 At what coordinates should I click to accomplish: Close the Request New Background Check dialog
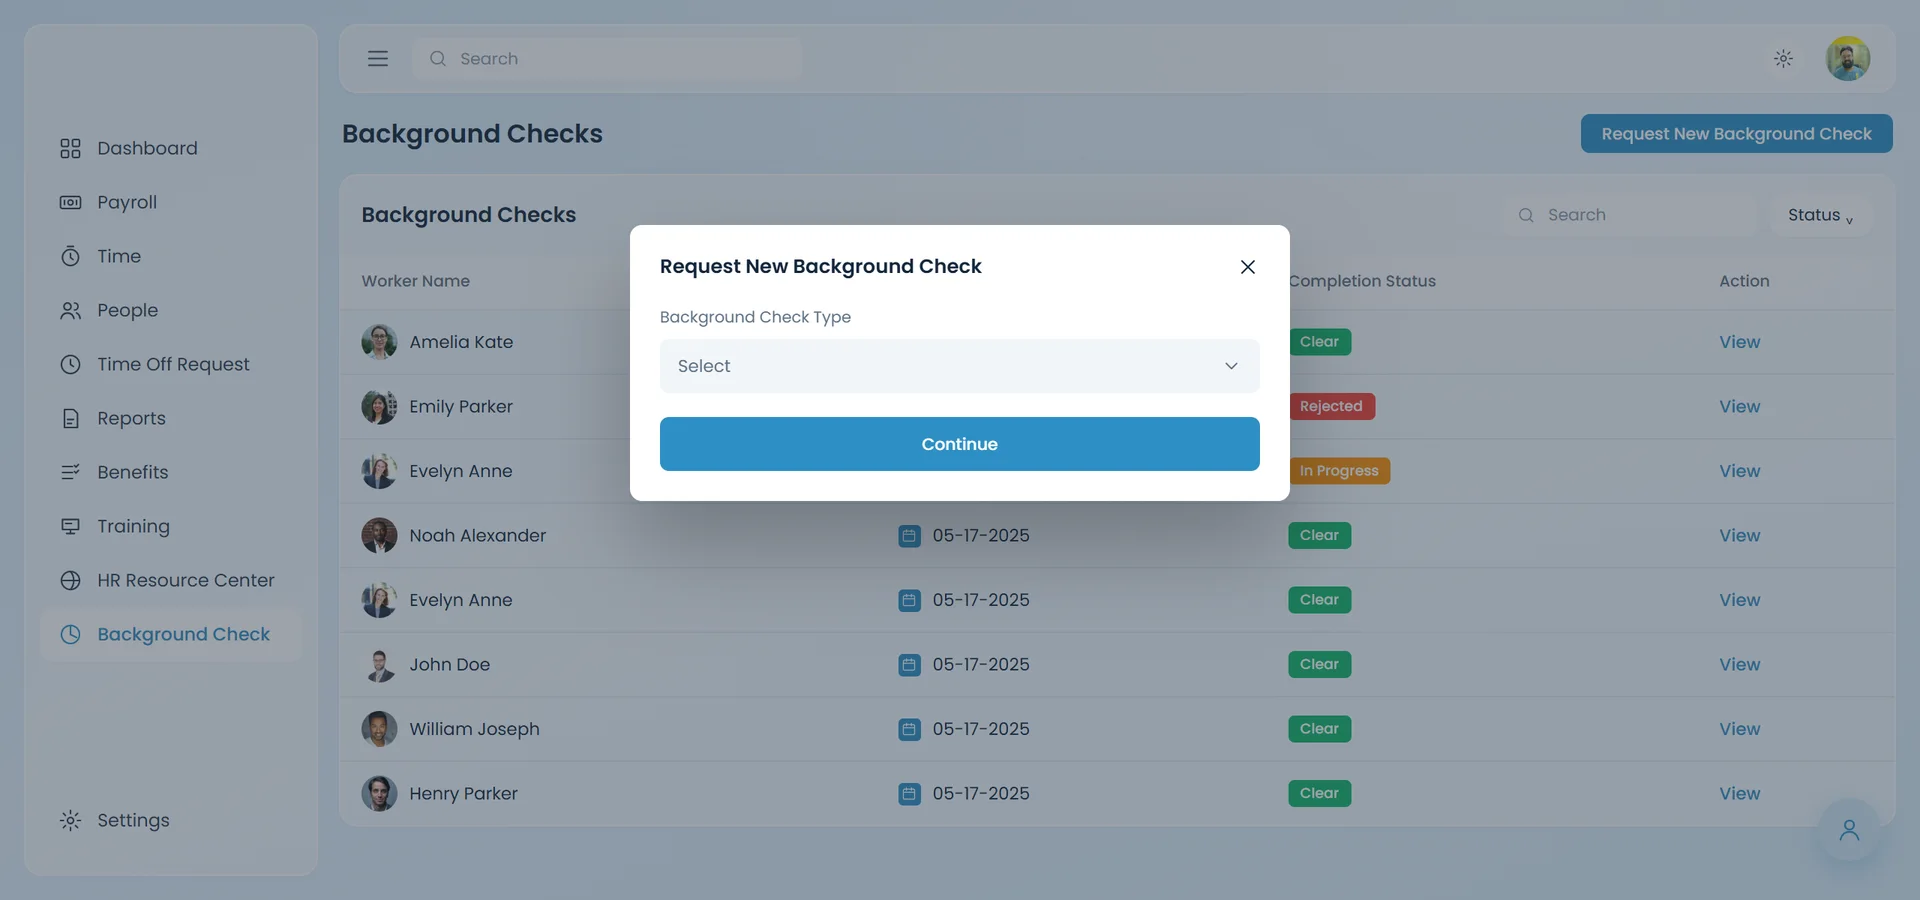(1248, 267)
